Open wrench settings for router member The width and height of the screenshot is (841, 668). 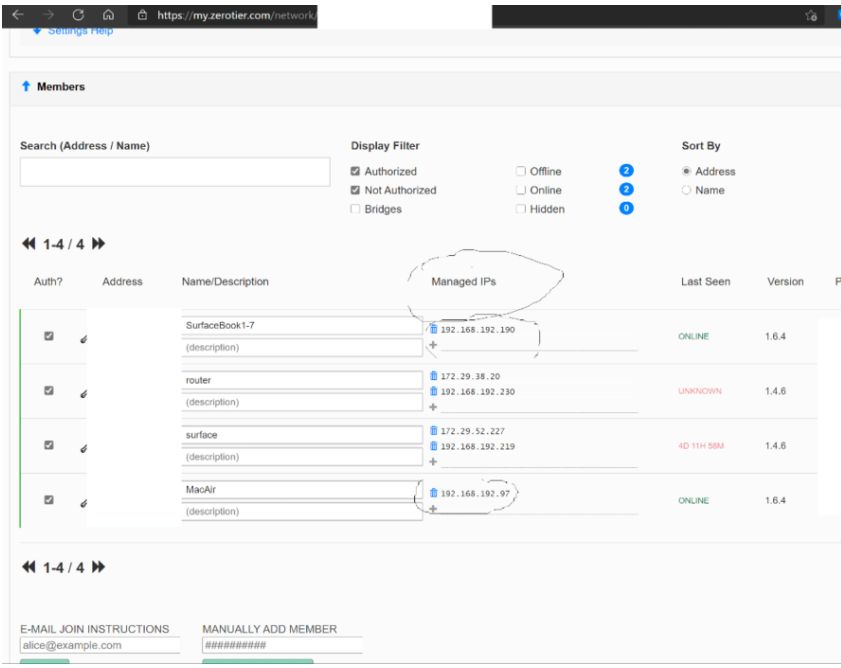pyautogui.click(x=83, y=394)
